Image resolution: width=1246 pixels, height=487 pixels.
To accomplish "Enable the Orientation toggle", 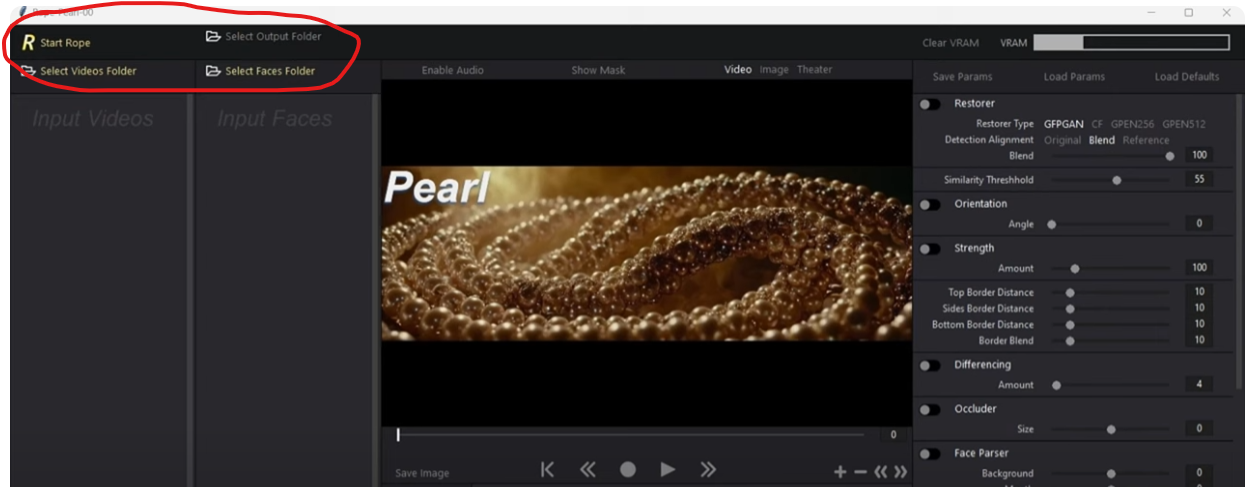I will [x=930, y=204].
